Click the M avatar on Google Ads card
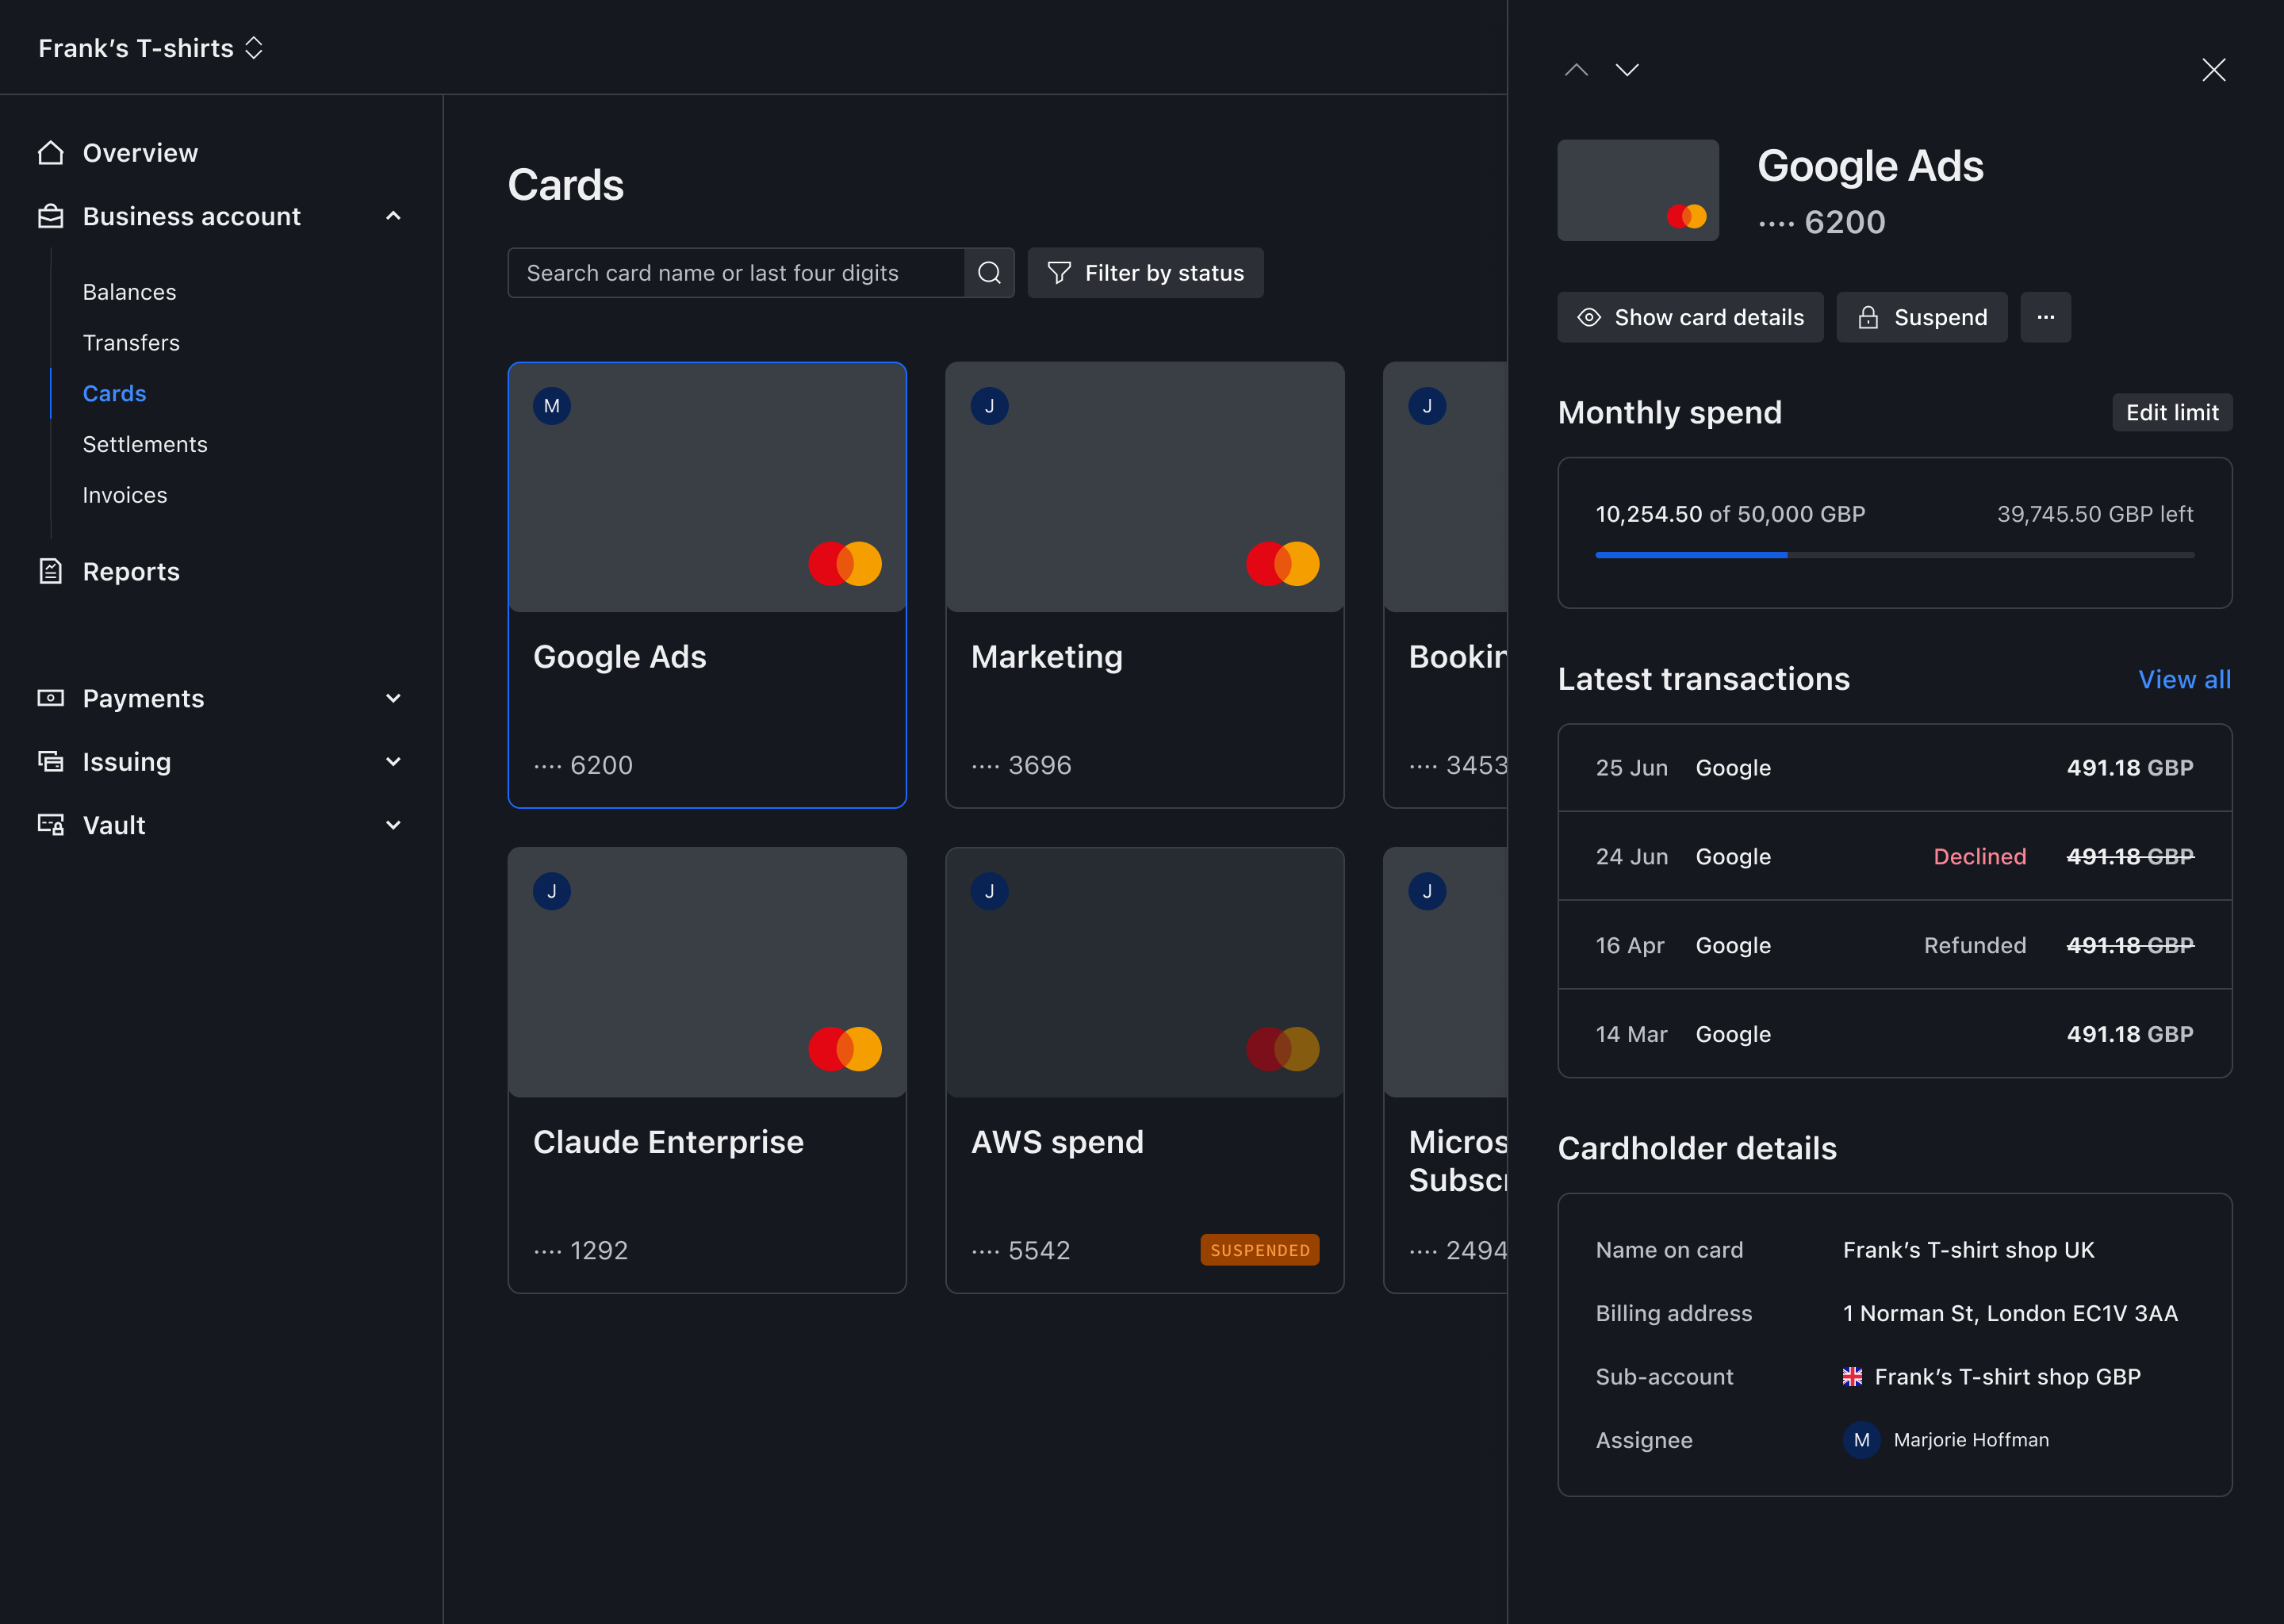 point(552,406)
